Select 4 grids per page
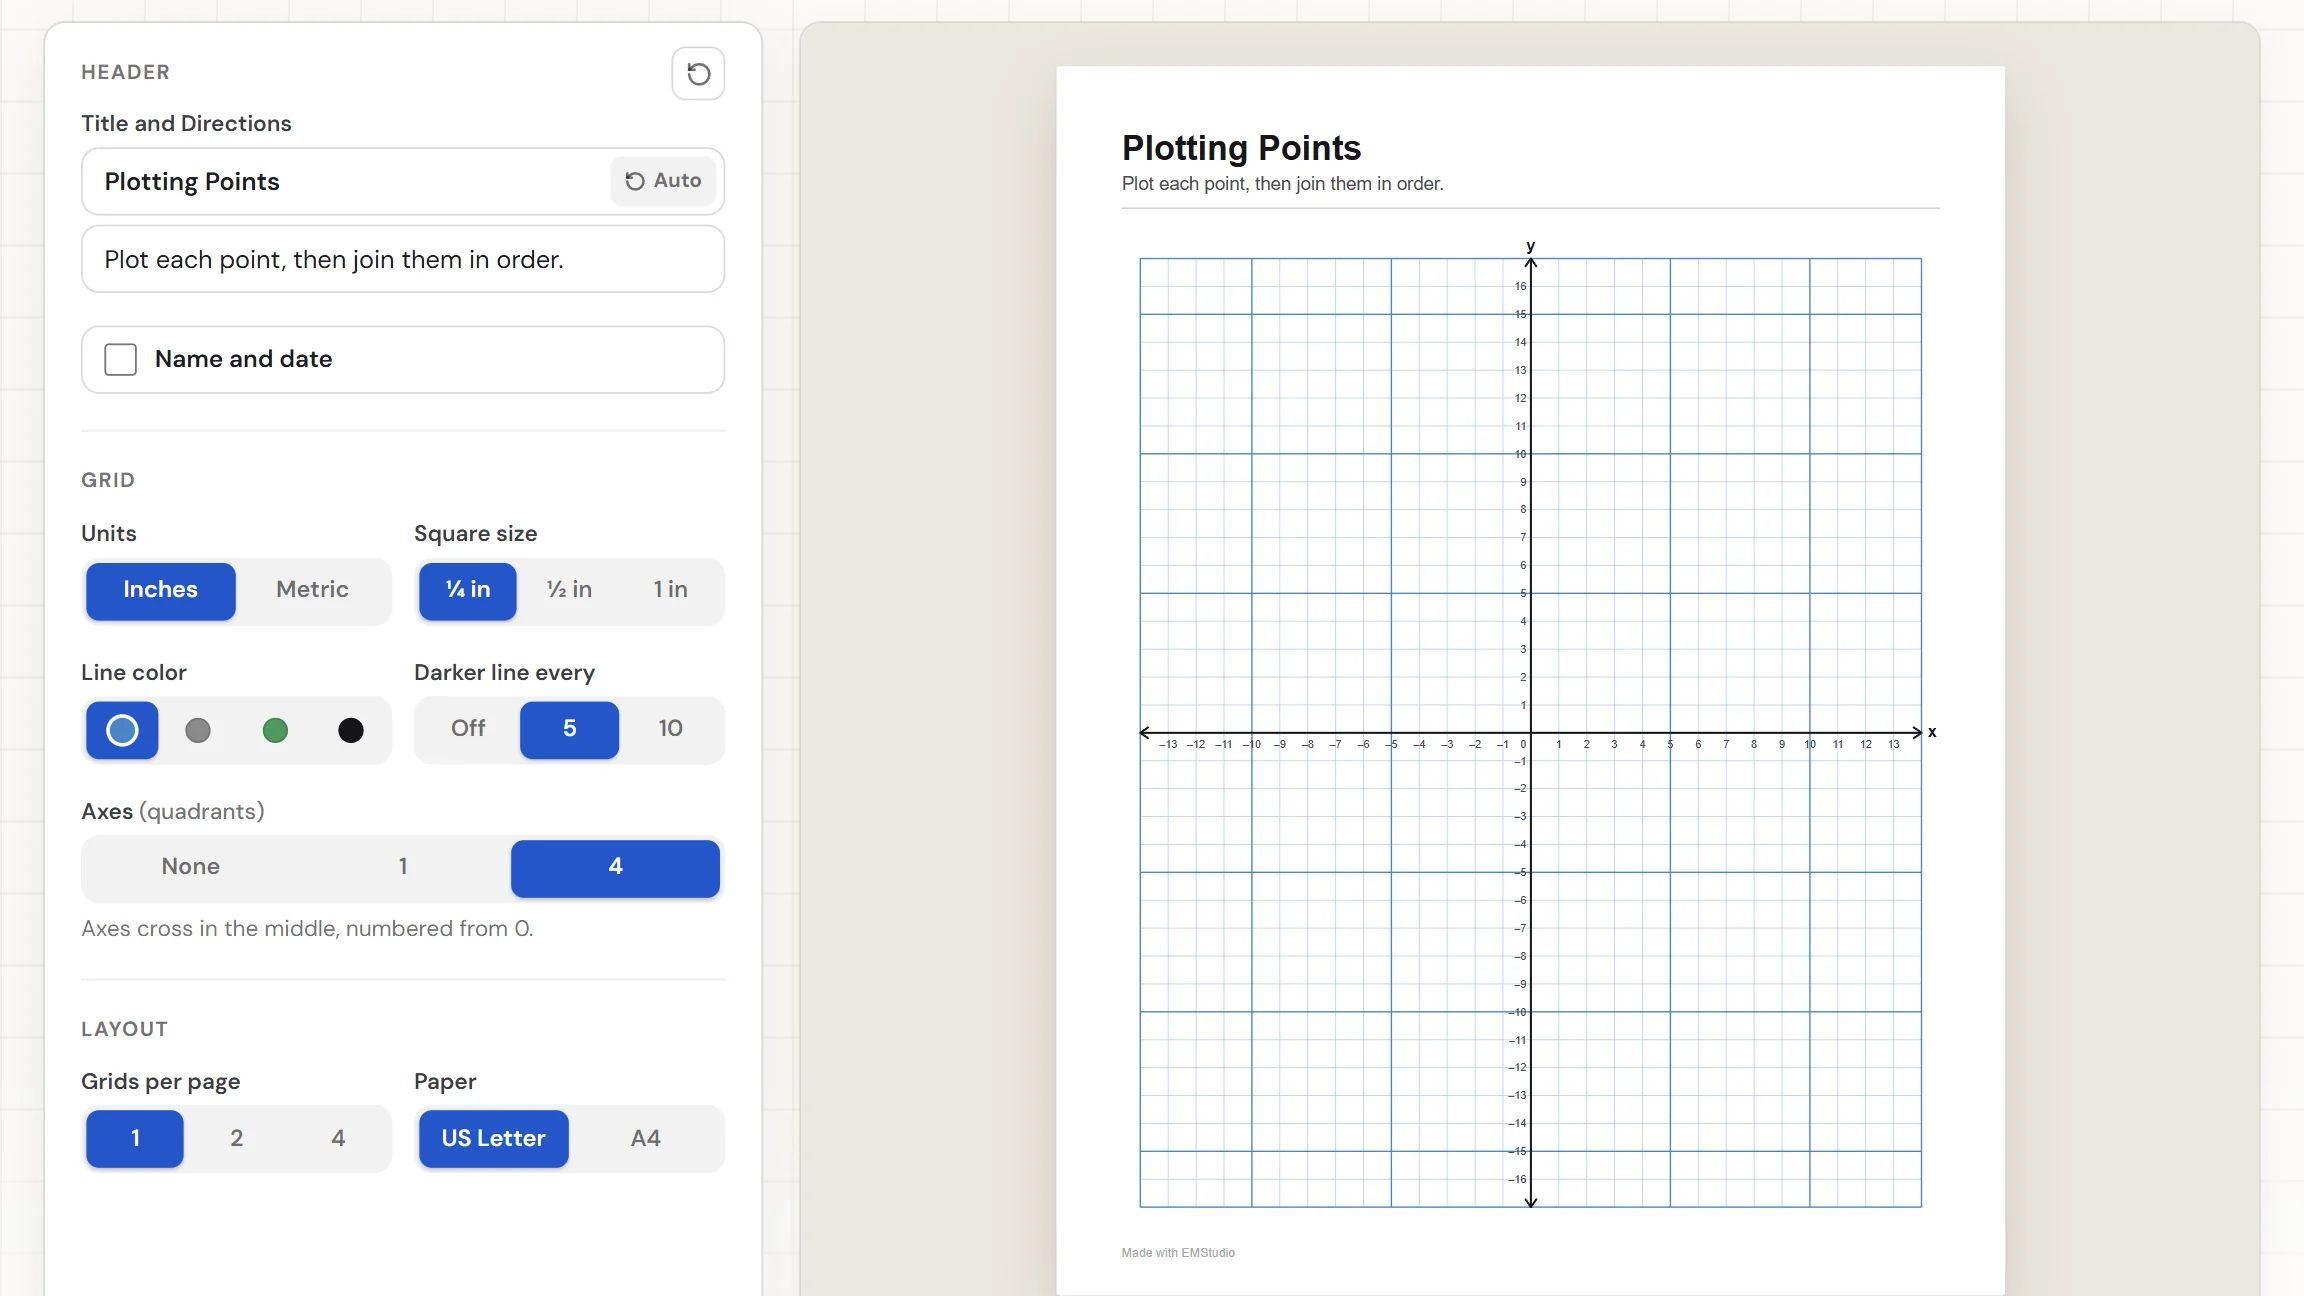Image resolution: width=2304 pixels, height=1296 pixels. pos(338,1139)
